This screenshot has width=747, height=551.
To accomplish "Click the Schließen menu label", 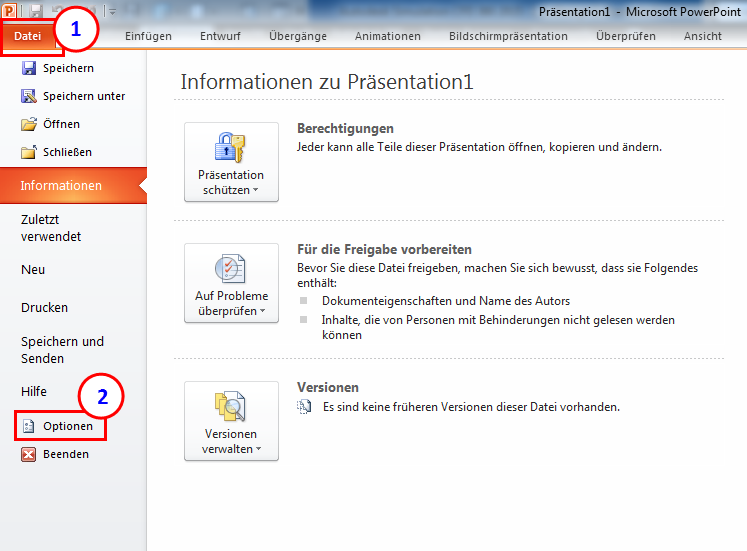I will [x=67, y=152].
